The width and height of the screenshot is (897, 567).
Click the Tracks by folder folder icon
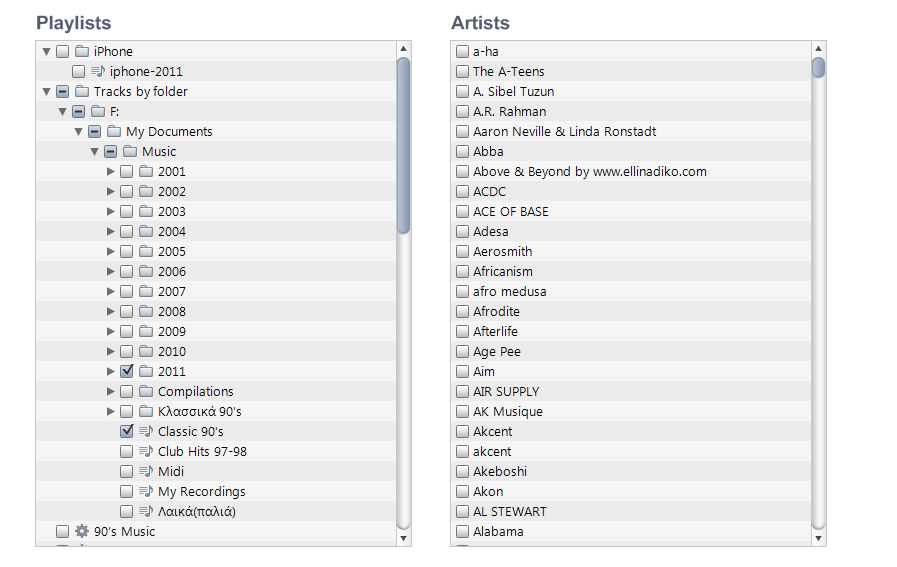pos(82,92)
